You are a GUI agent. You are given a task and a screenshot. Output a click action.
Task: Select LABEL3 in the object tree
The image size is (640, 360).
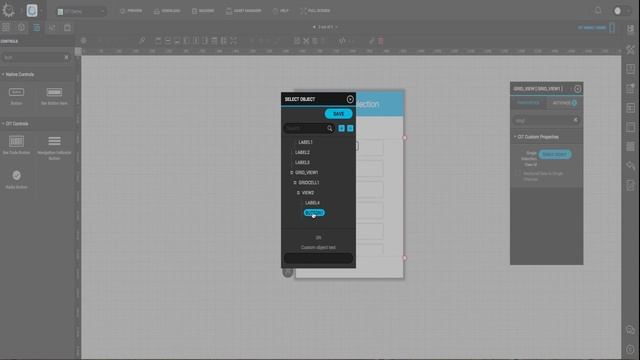click(302, 162)
